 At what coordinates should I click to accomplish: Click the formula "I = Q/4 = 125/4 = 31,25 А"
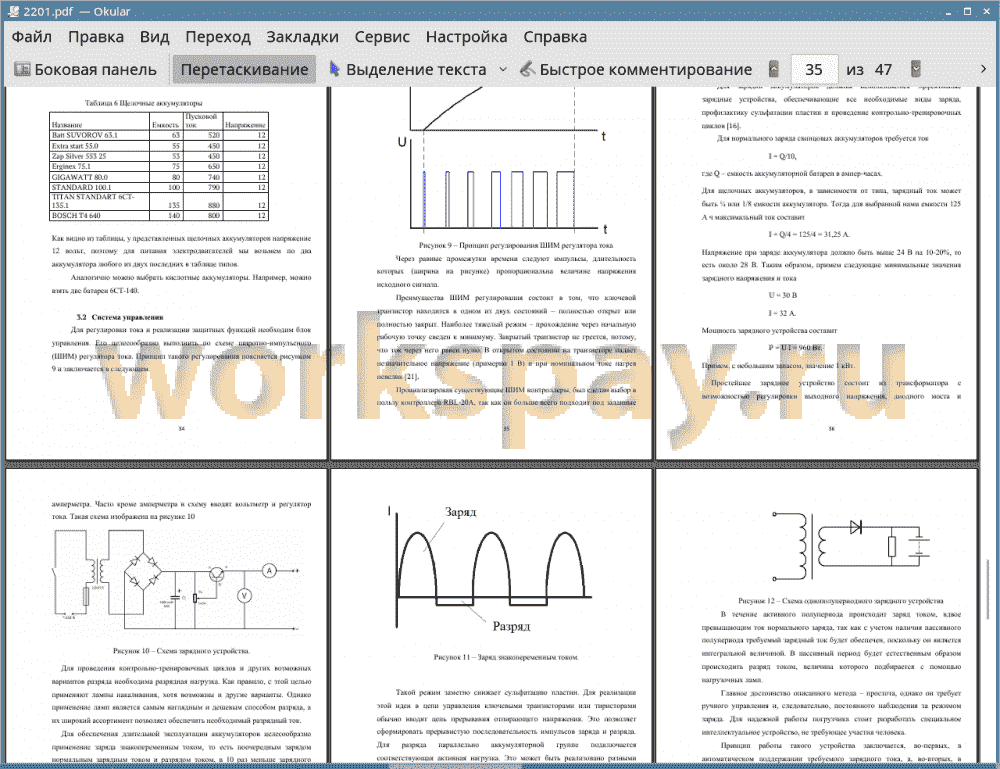[x=809, y=234]
